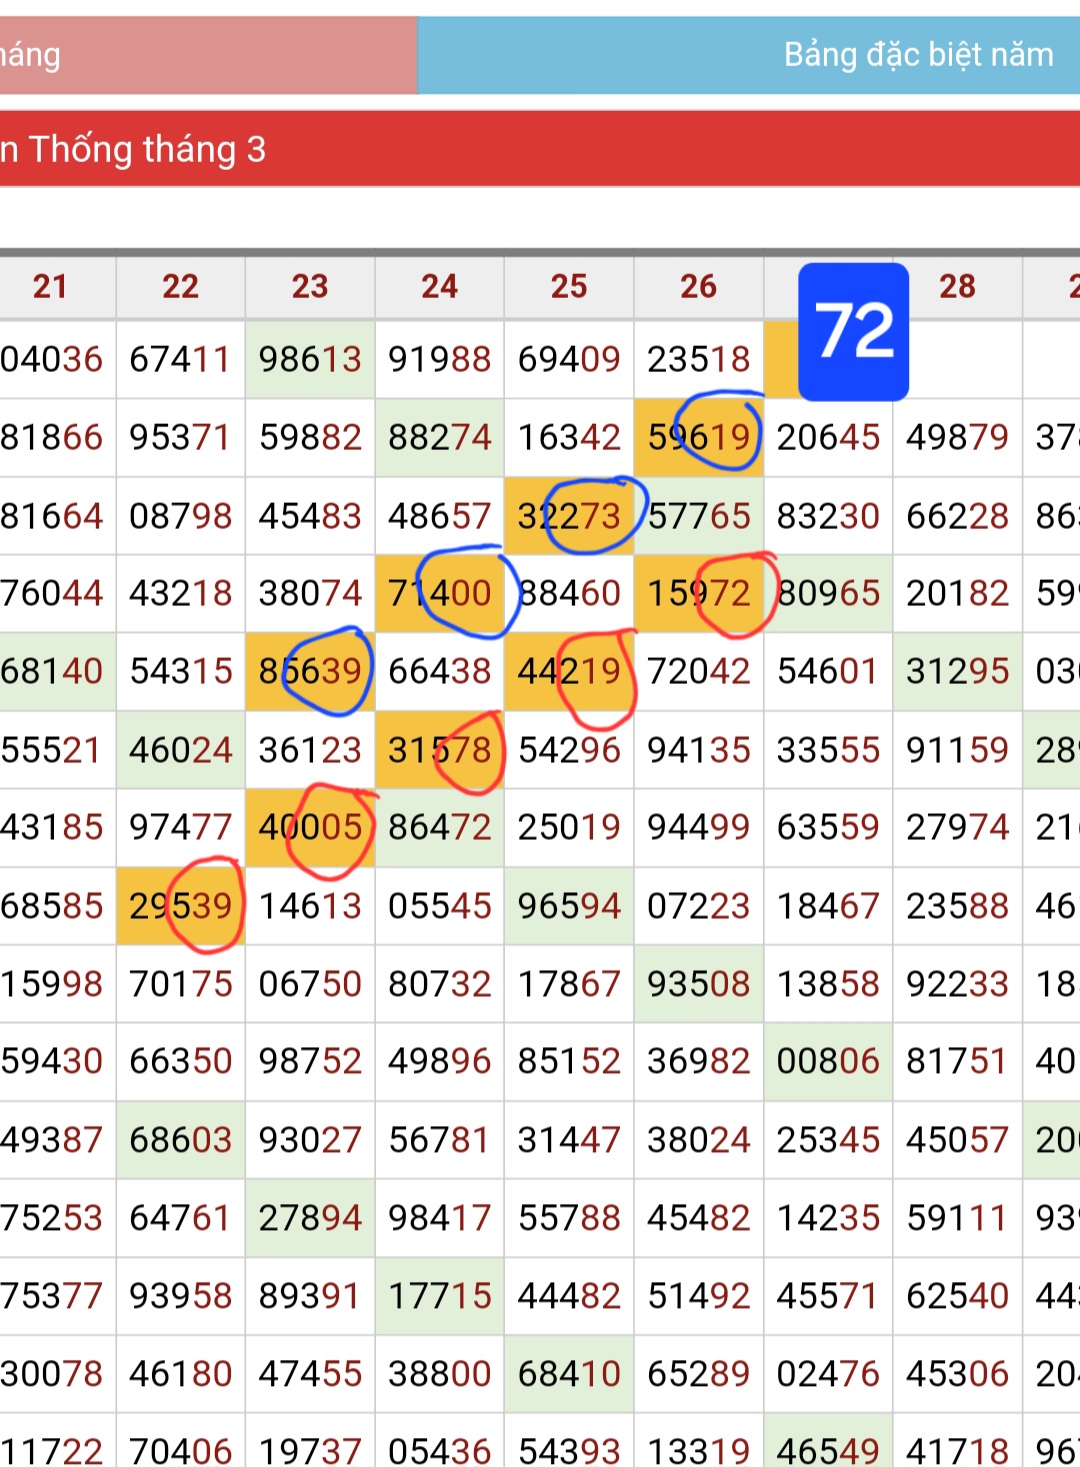The height and width of the screenshot is (1467, 1080).
Task: Tap the number 66438
Action: coord(440,671)
